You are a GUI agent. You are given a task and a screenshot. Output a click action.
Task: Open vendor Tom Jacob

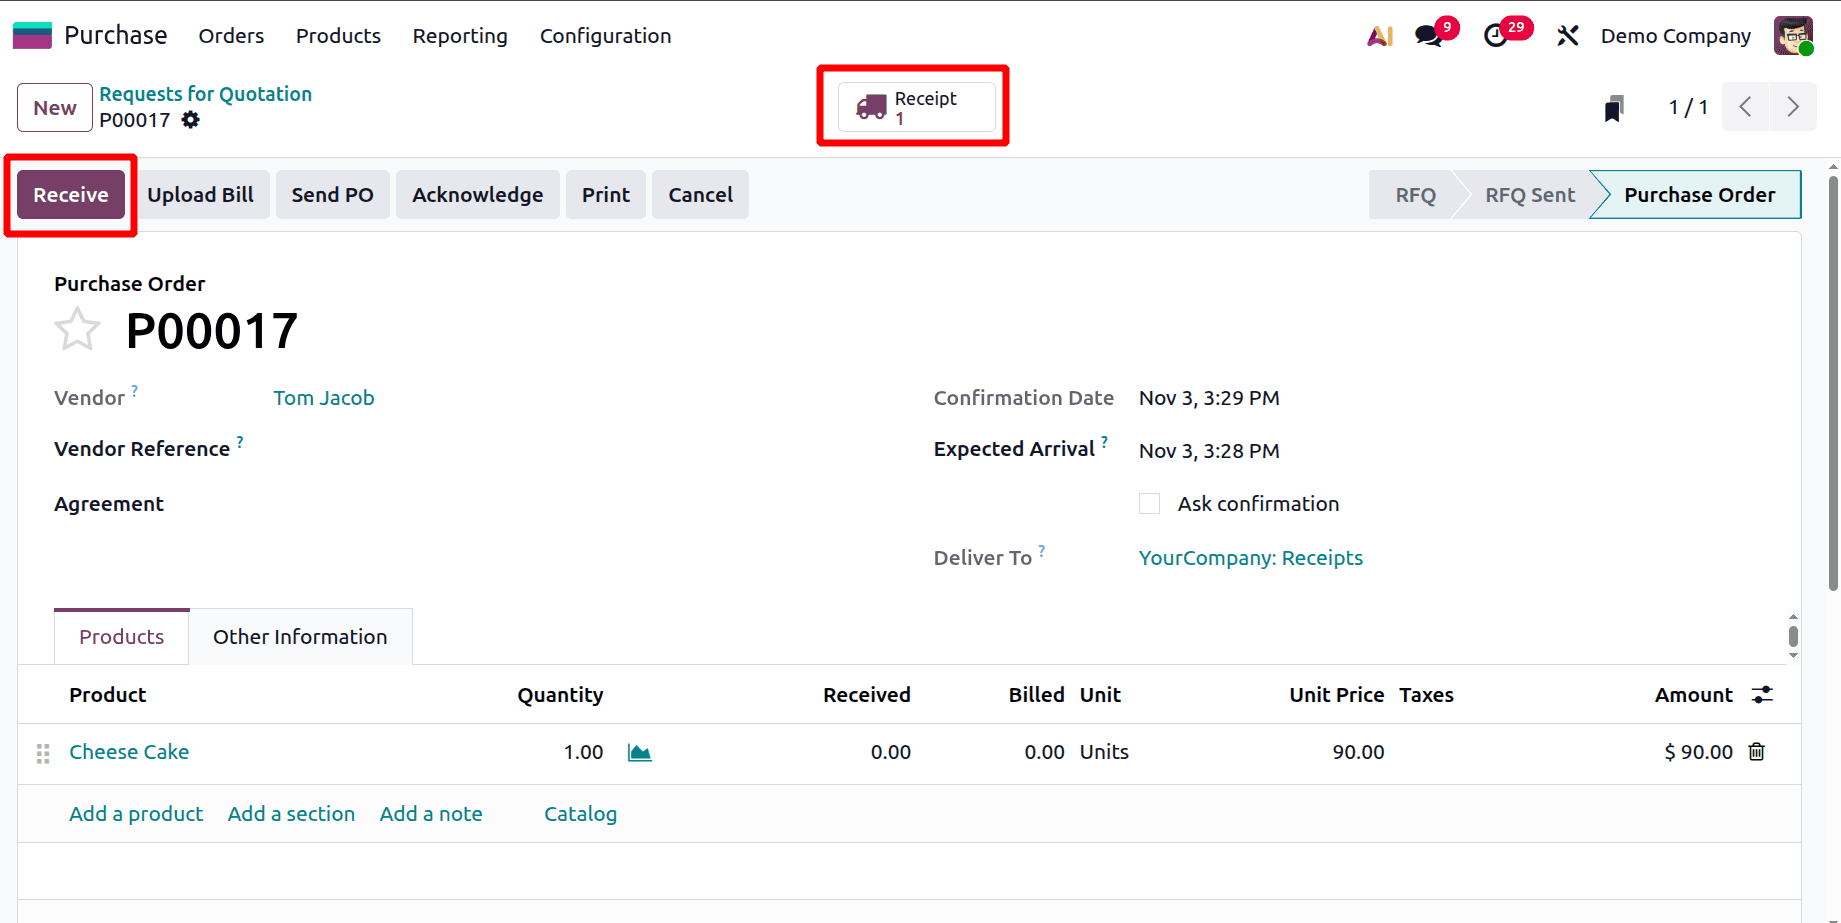click(323, 397)
